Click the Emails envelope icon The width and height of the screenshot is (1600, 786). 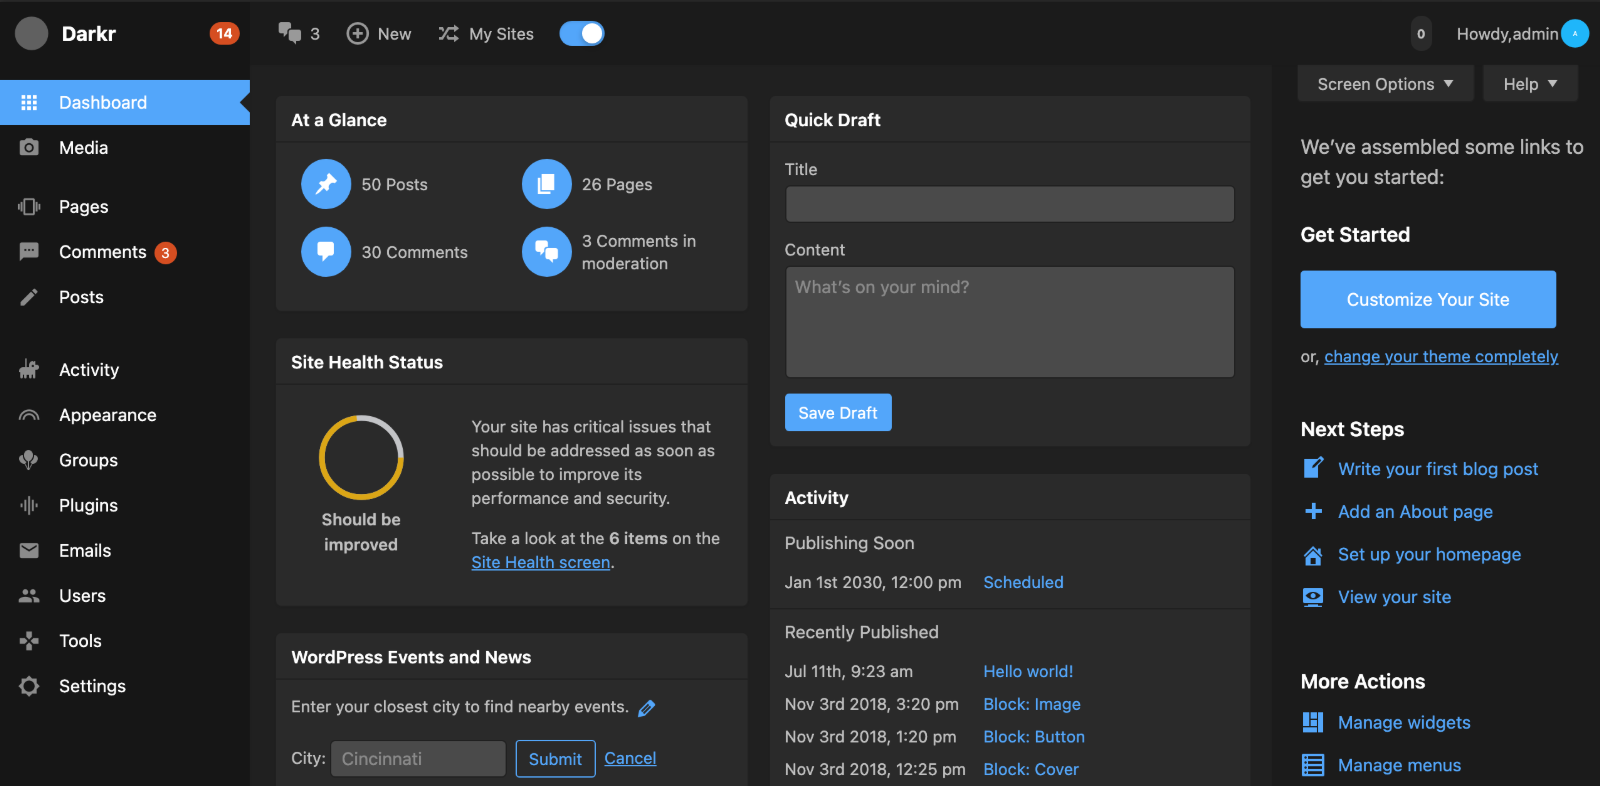pos(29,551)
